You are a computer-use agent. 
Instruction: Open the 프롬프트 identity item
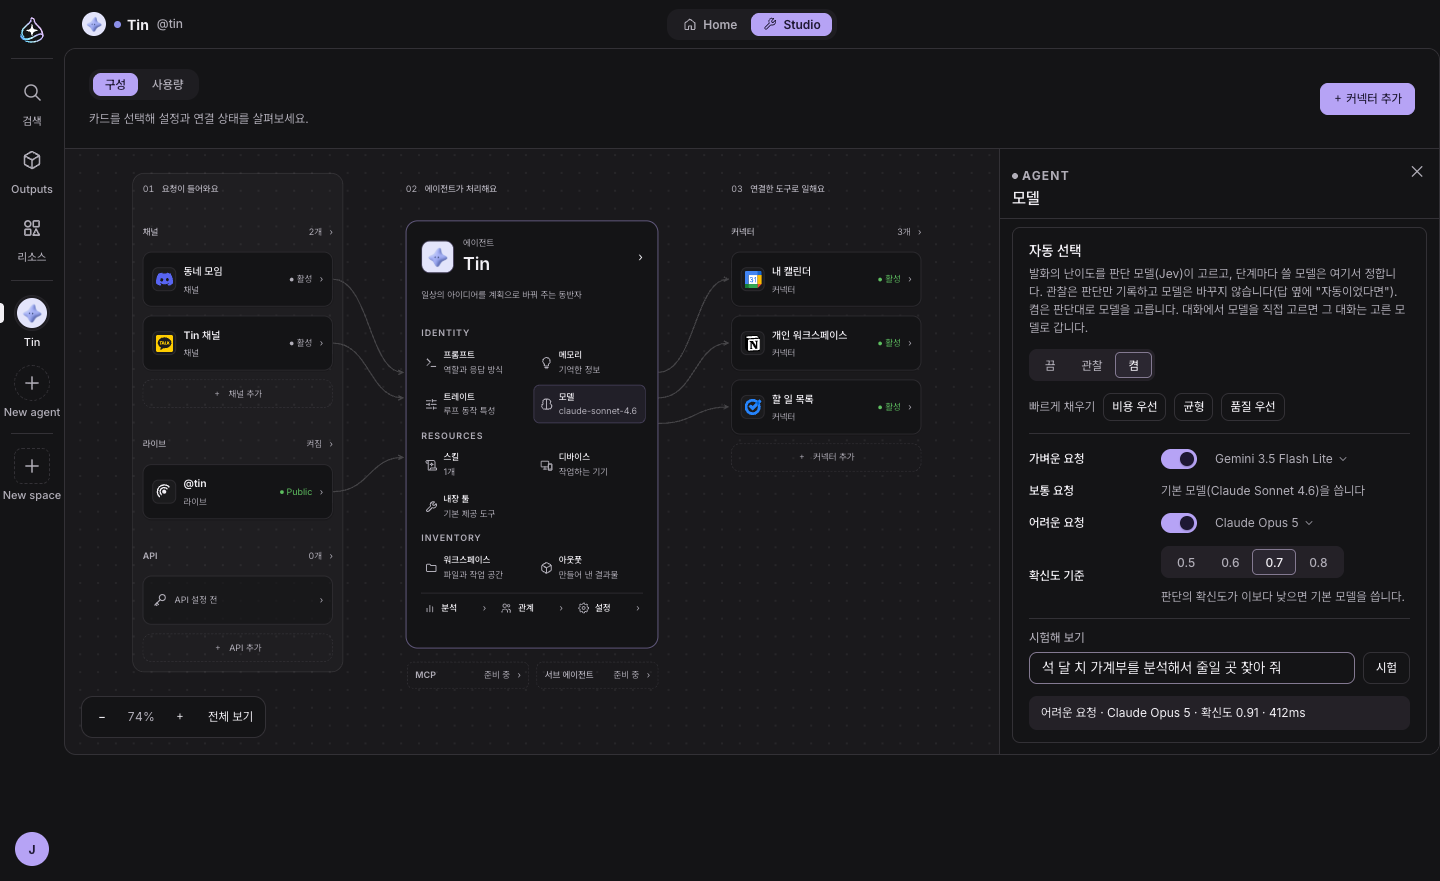pos(474,362)
